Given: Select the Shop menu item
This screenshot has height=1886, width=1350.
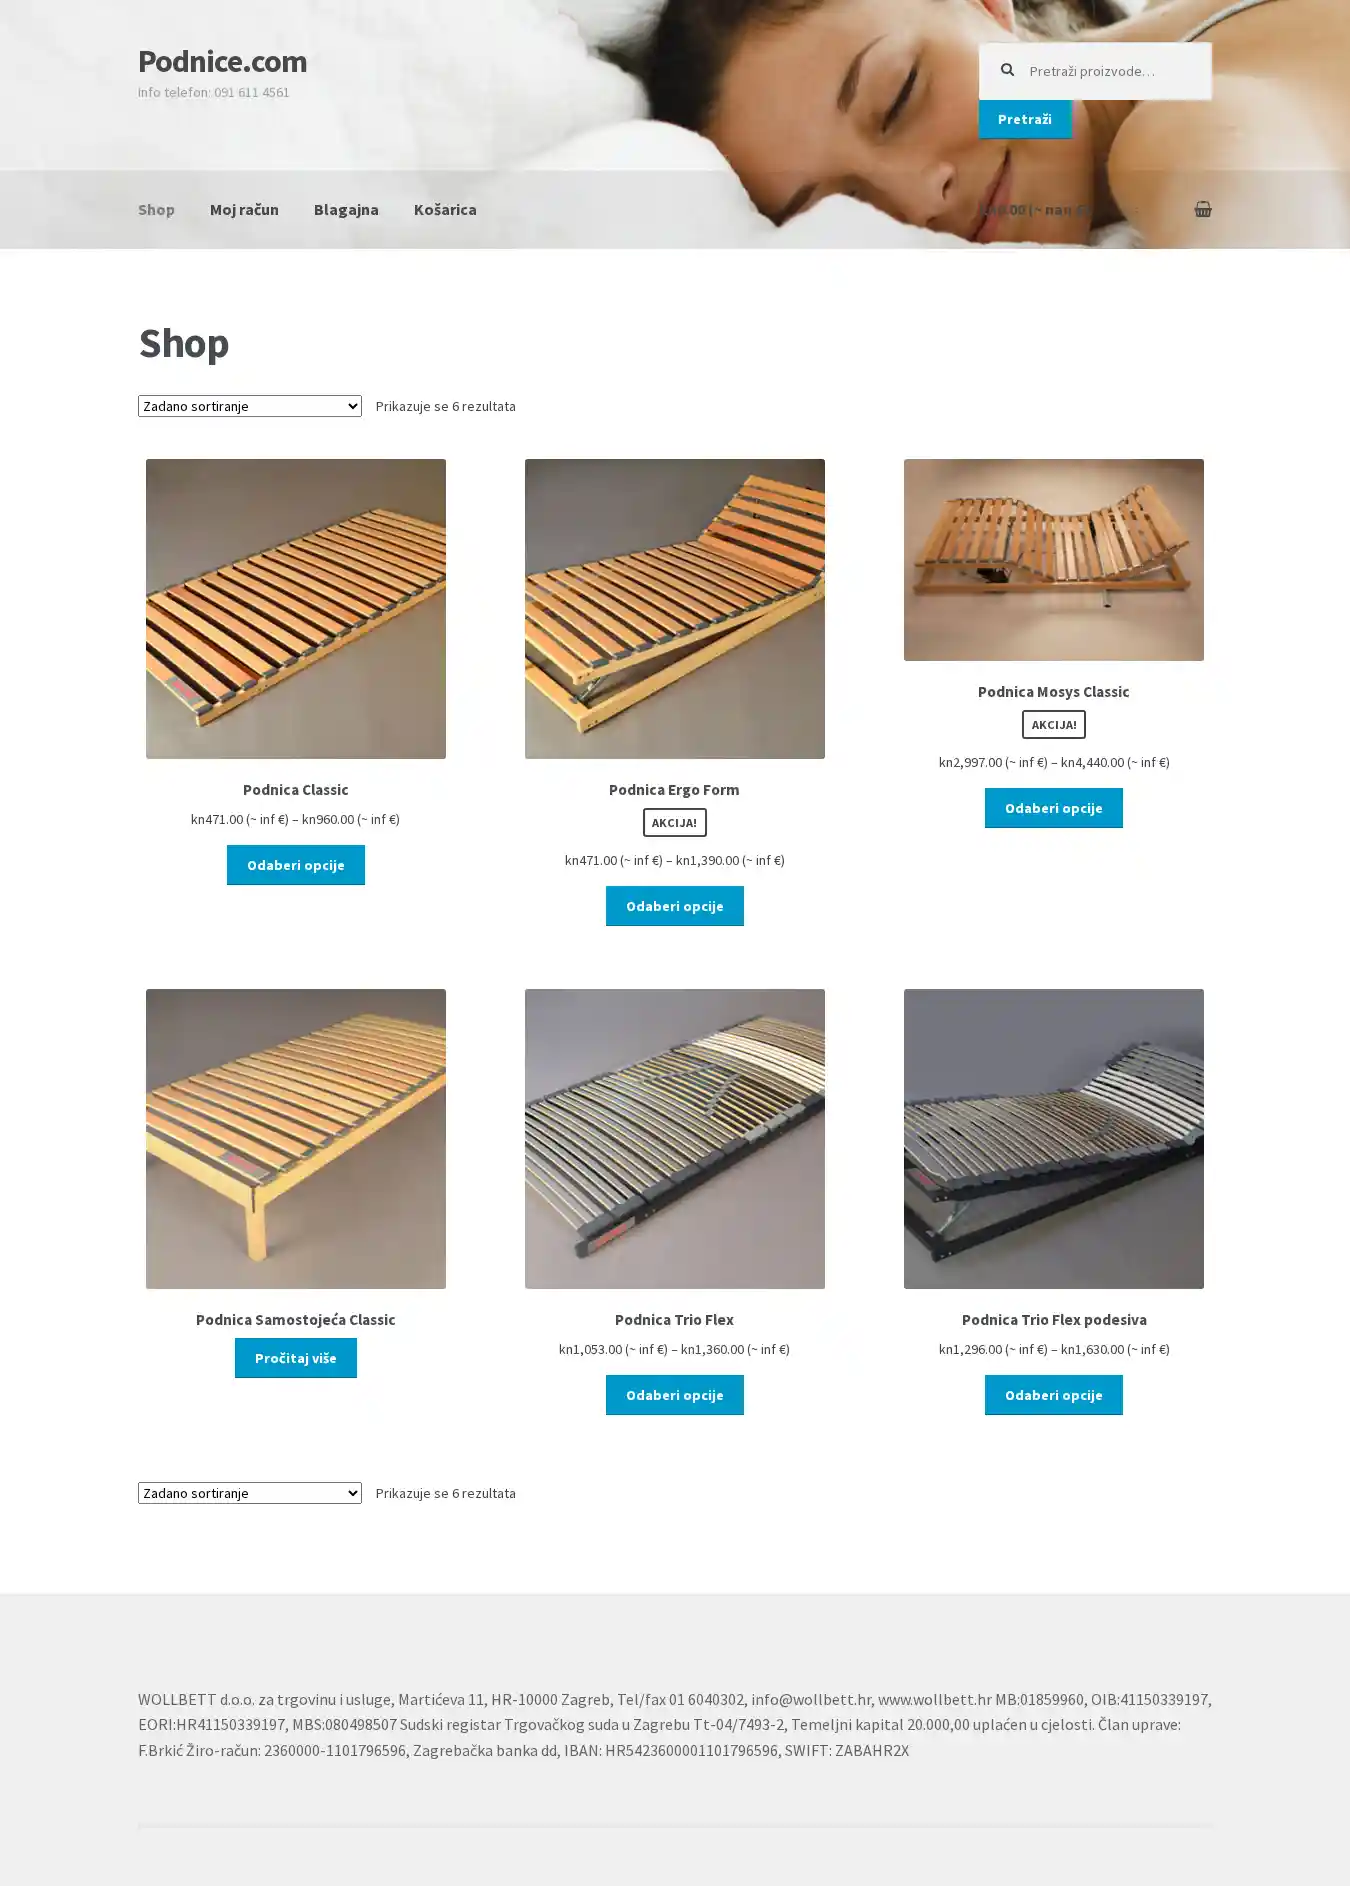Looking at the screenshot, I should [x=156, y=209].
